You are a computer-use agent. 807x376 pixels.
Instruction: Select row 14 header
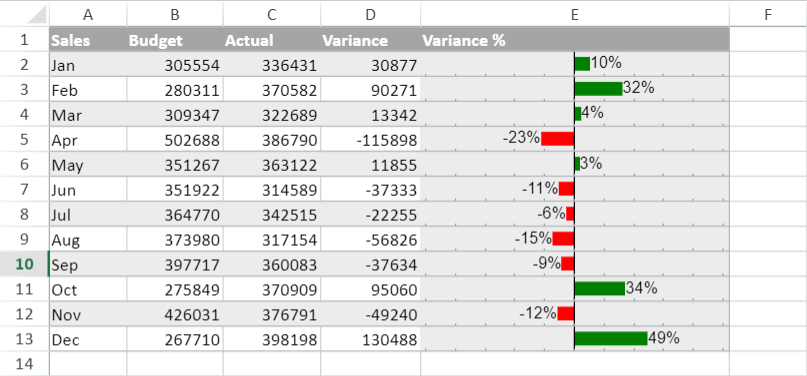coord(24,364)
